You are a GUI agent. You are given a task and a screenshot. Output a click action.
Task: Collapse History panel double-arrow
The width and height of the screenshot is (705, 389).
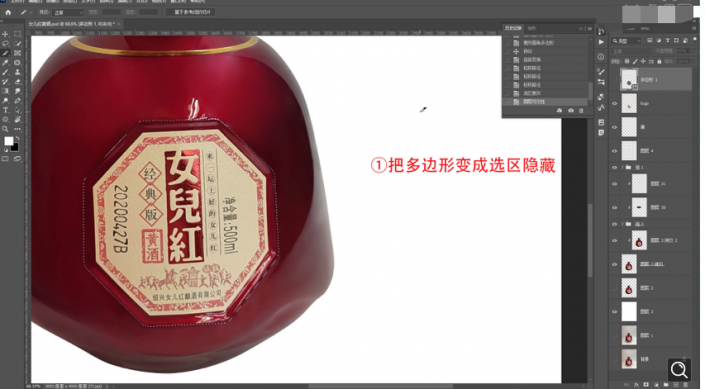click(581, 28)
